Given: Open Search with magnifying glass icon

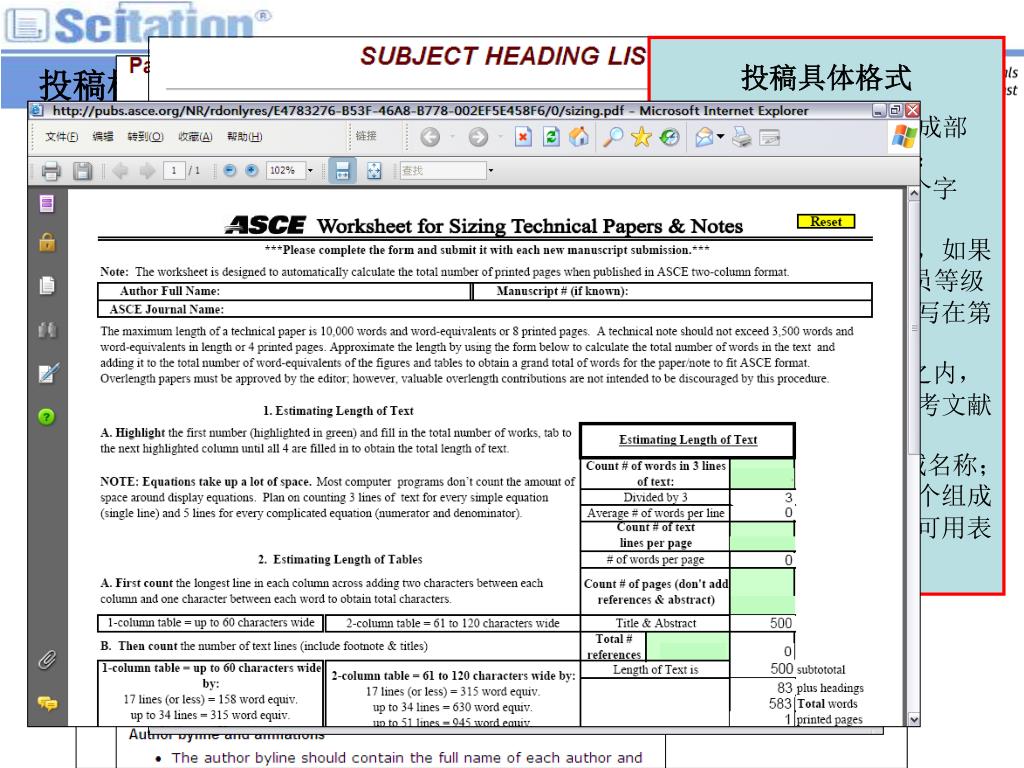Looking at the screenshot, I should (613, 136).
